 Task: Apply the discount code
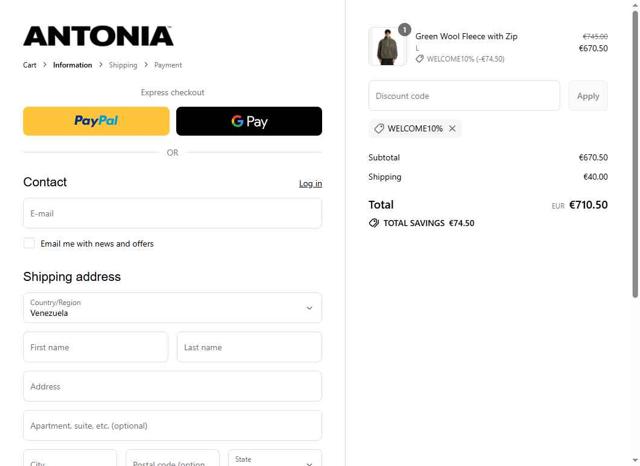[588, 96]
